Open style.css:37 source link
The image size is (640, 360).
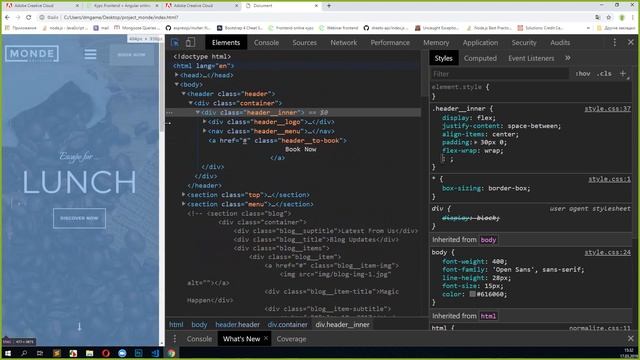tap(607, 109)
